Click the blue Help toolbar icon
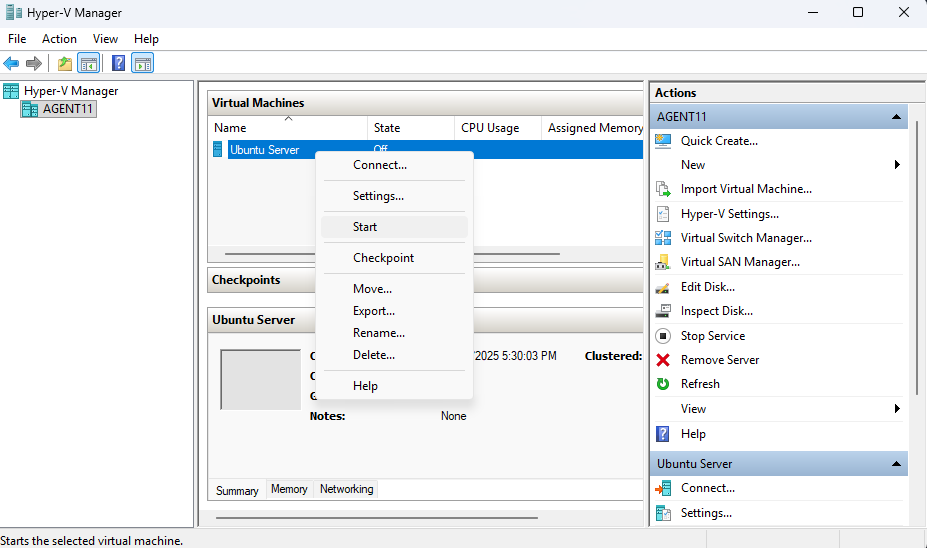 118,64
